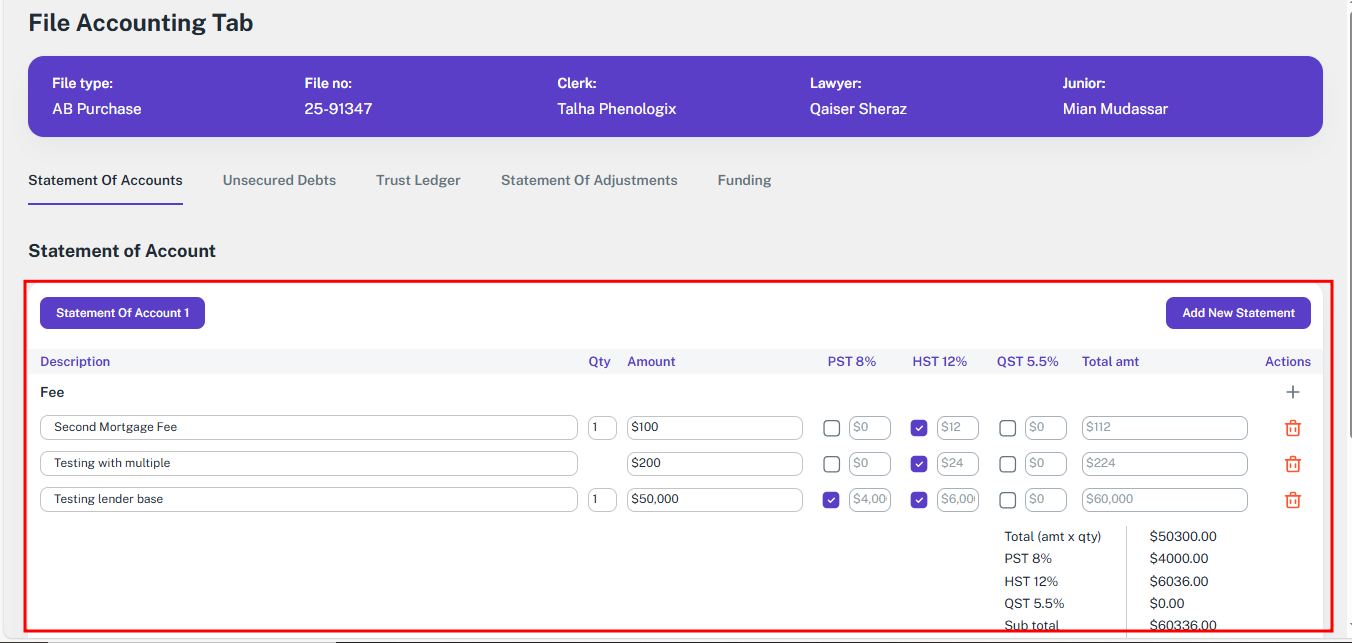This screenshot has width=1352, height=643.
Task: Click the PST 8% column header
Action: (x=852, y=362)
